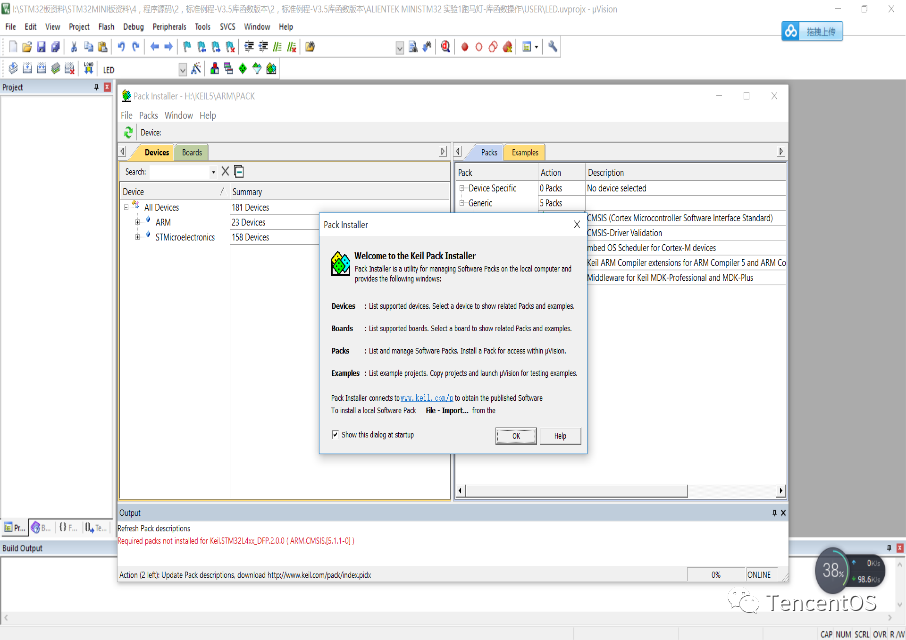Expand the ARM device tree node
The width and height of the screenshot is (906, 640).
point(137,223)
